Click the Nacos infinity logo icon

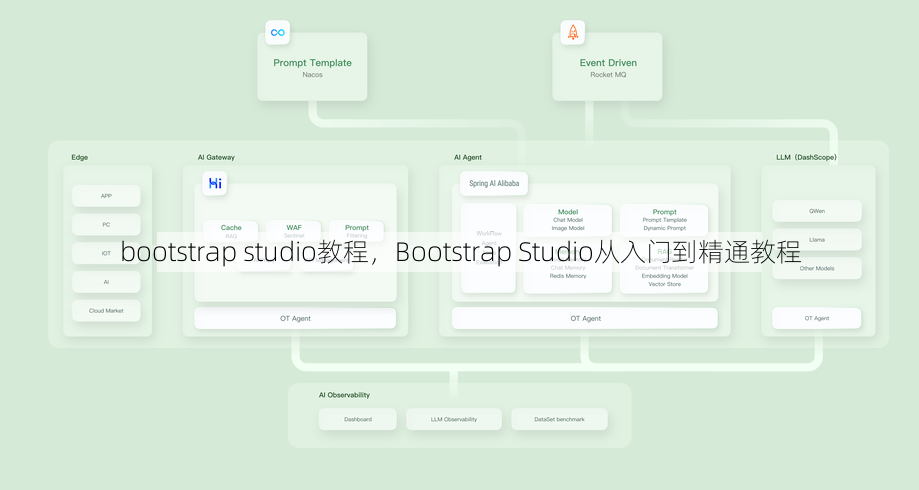278,32
